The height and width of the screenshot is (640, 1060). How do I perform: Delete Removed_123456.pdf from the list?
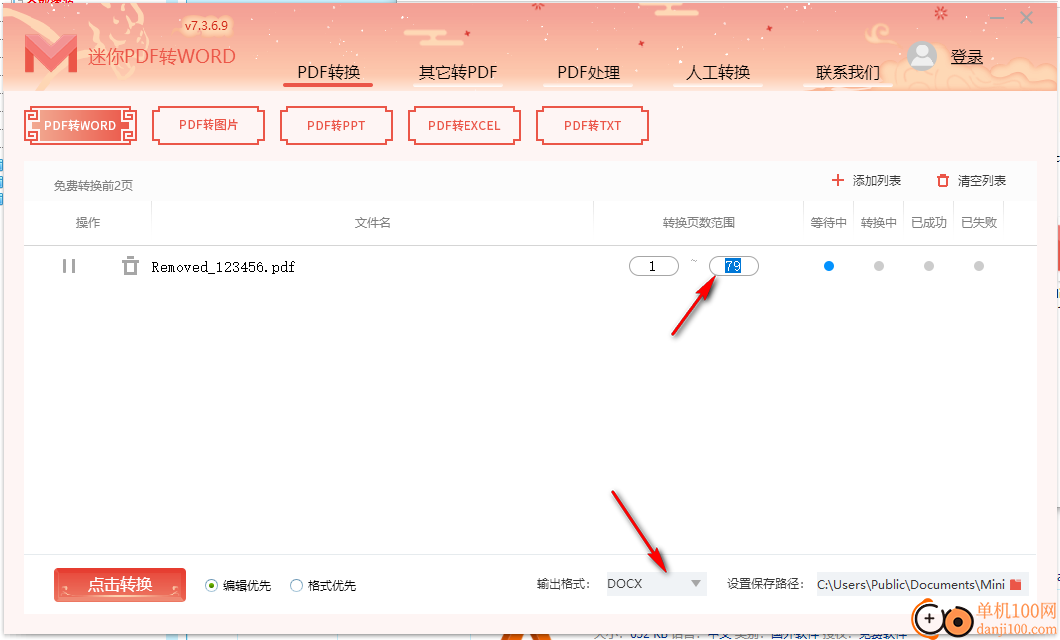point(130,266)
